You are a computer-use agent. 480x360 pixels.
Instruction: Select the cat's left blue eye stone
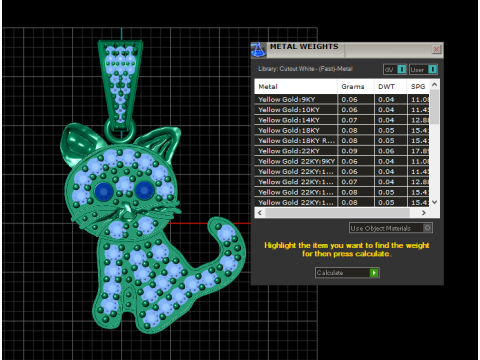tap(104, 192)
